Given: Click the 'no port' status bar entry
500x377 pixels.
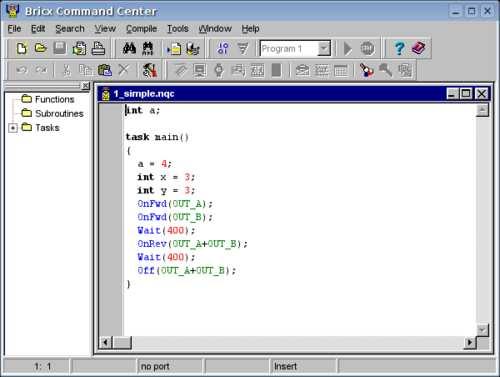Looking at the screenshot, I should (x=155, y=366).
